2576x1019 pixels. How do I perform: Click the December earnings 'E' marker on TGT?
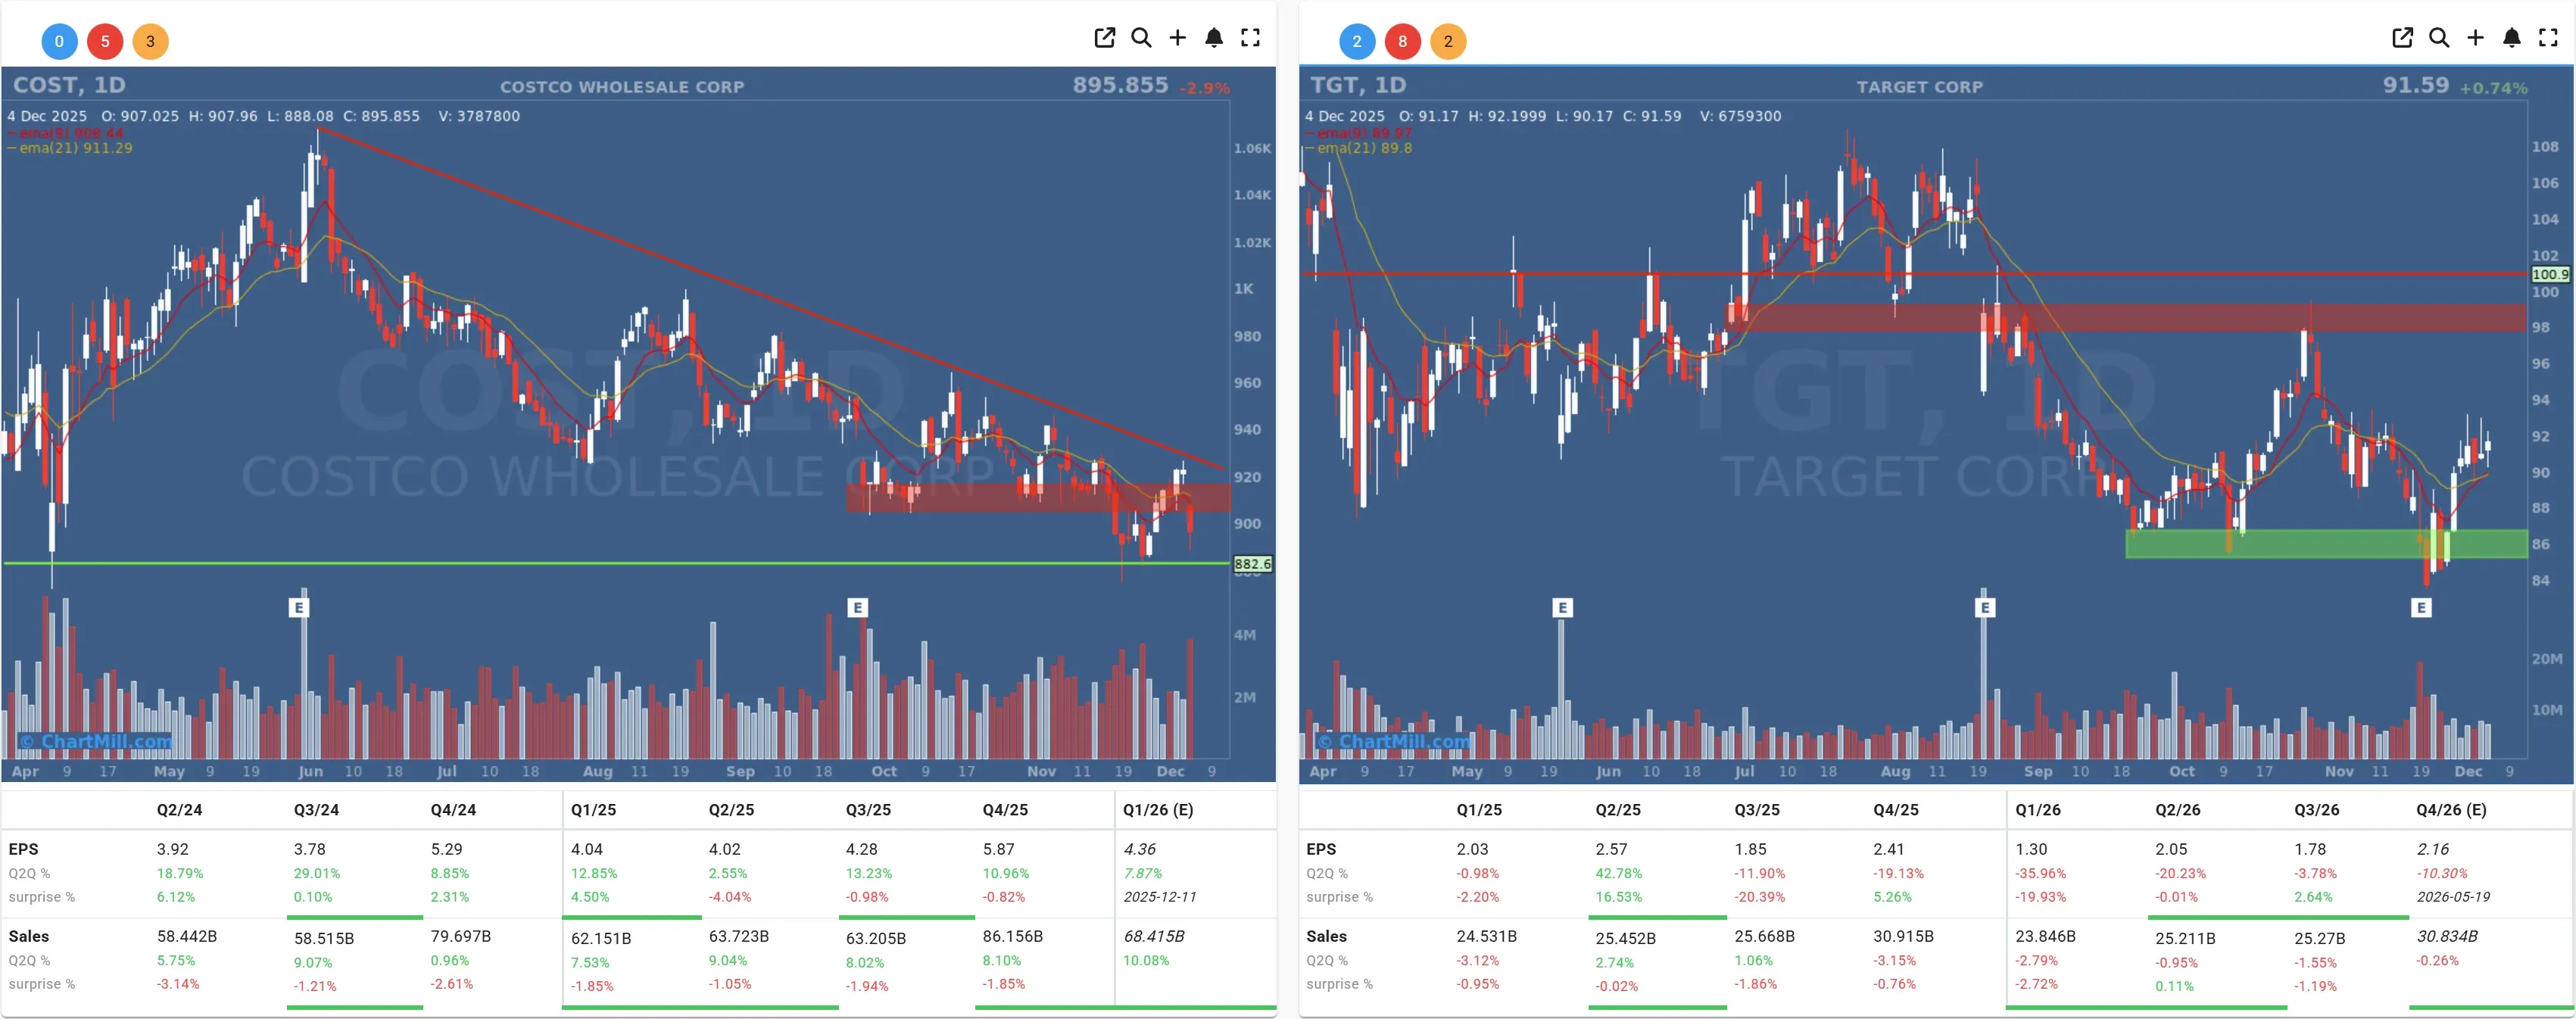pyautogui.click(x=2421, y=607)
